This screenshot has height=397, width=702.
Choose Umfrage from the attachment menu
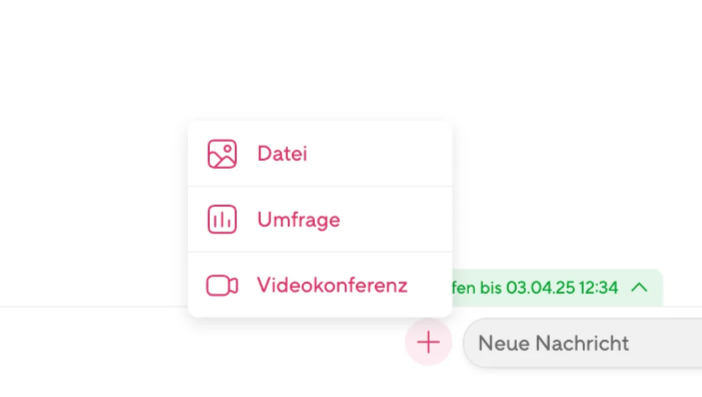pyautogui.click(x=320, y=219)
